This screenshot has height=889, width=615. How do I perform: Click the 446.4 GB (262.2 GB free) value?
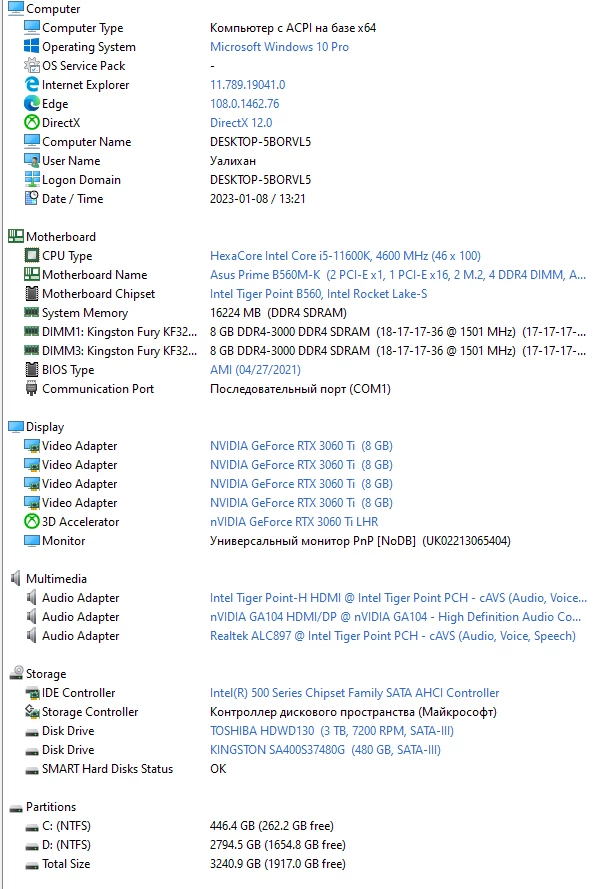pos(272,826)
